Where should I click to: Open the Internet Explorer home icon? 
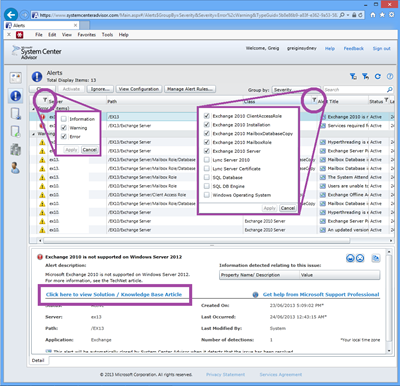click(x=373, y=15)
